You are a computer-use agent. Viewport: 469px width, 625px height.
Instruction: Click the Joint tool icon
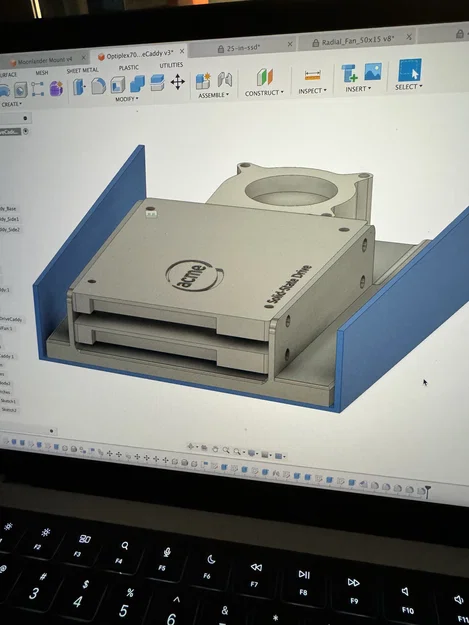tap(225, 79)
